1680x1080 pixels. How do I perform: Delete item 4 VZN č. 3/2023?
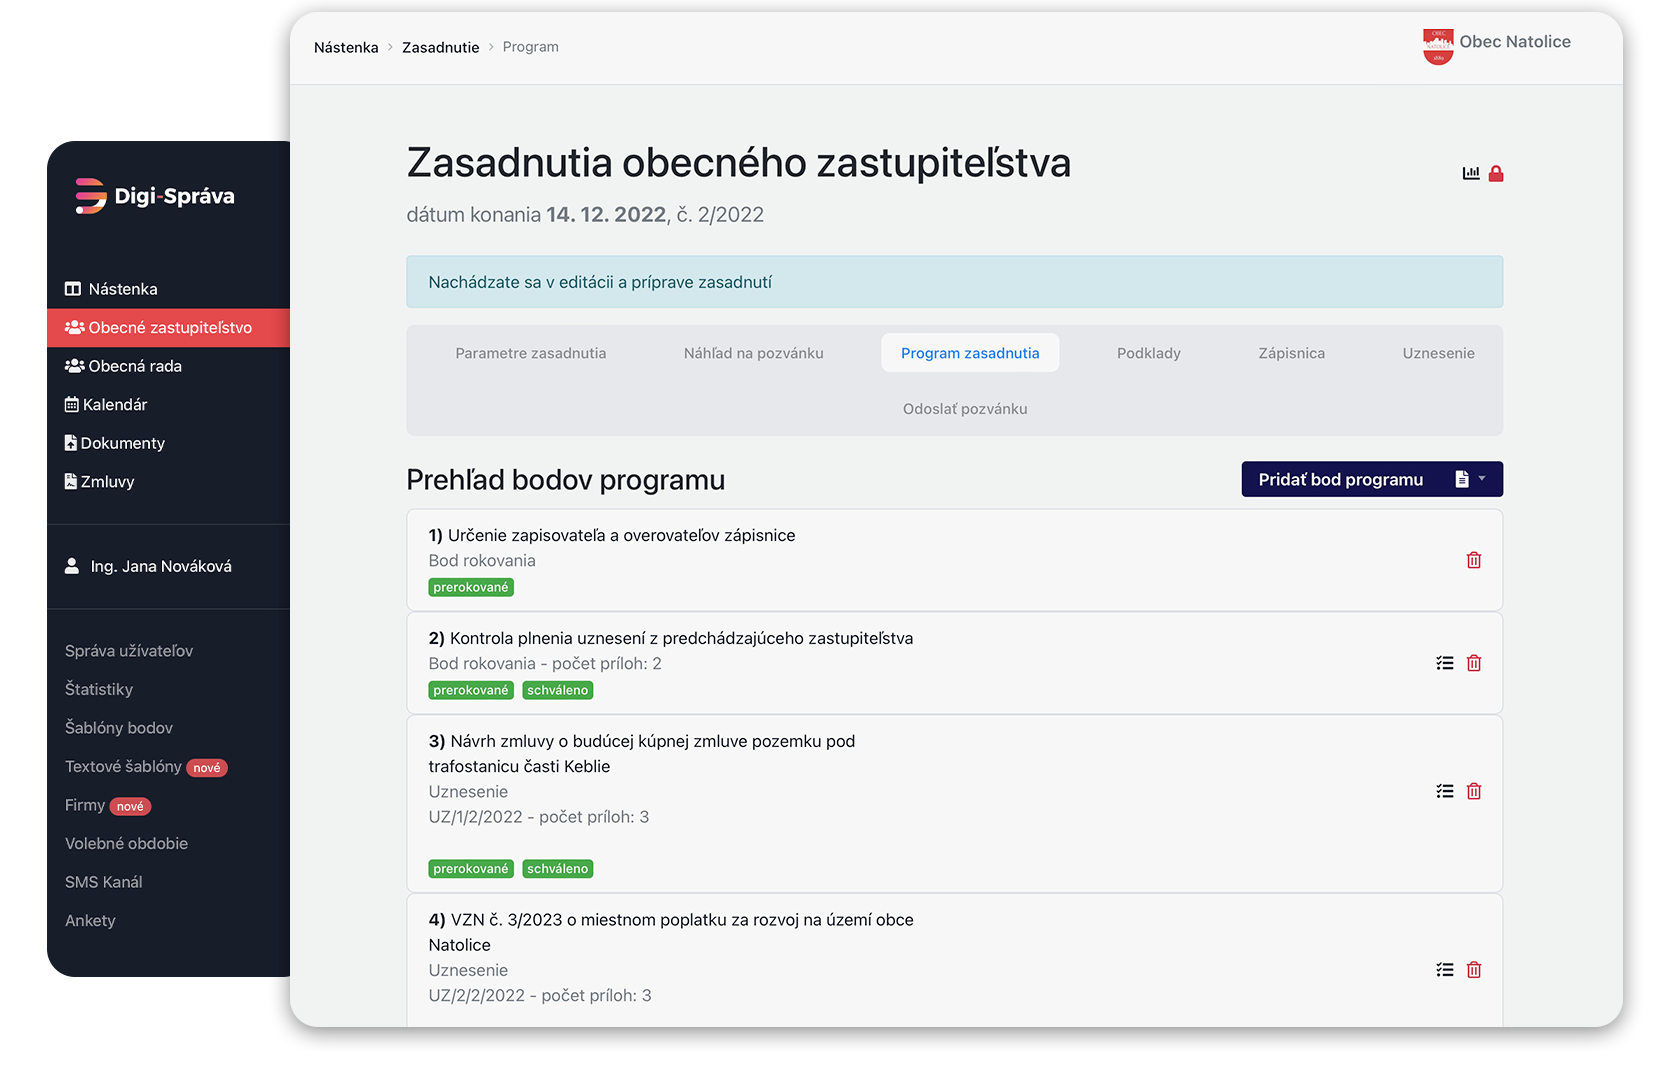pos(1474,970)
